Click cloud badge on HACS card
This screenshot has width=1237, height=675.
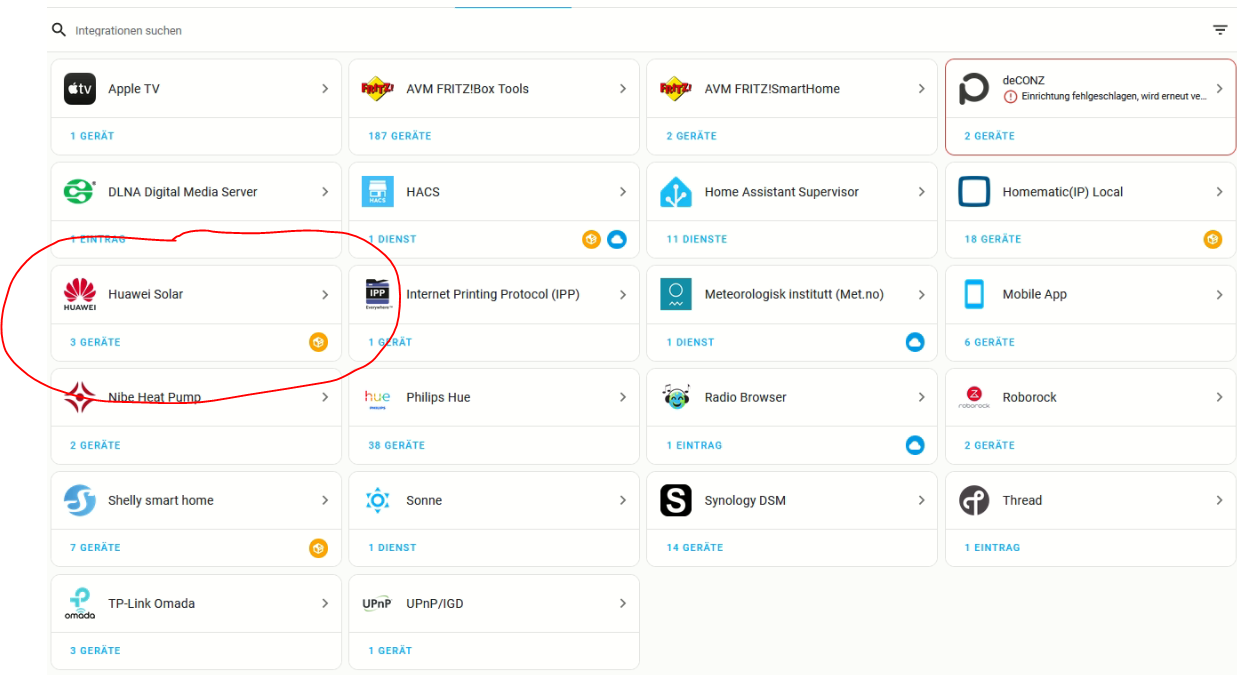click(x=617, y=239)
